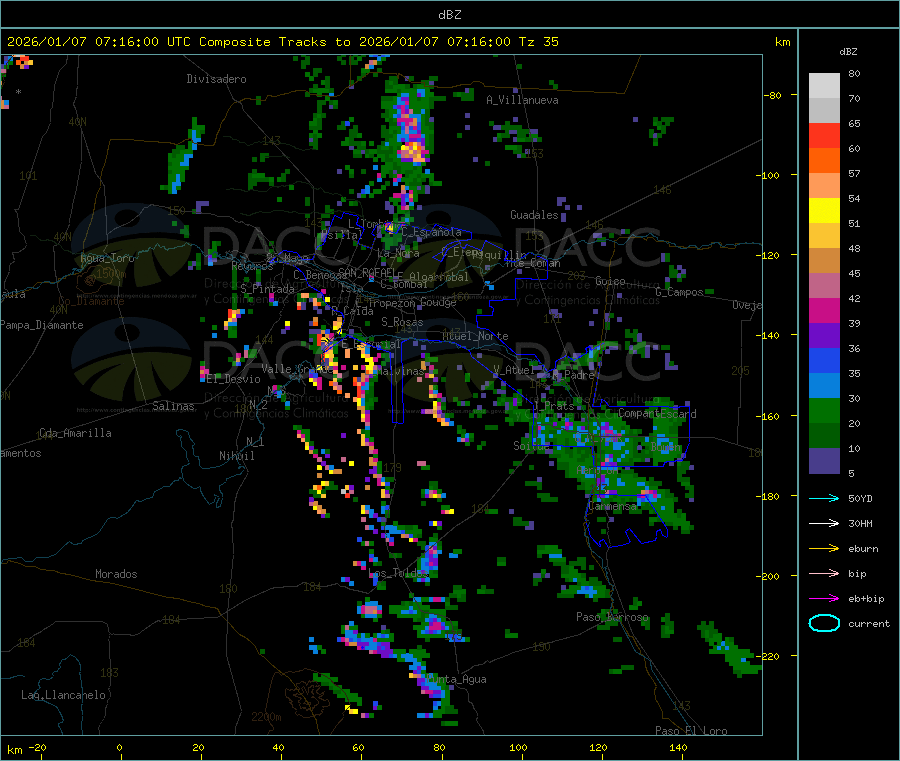Click the '-20' tick on bottom km axis

click(x=38, y=747)
